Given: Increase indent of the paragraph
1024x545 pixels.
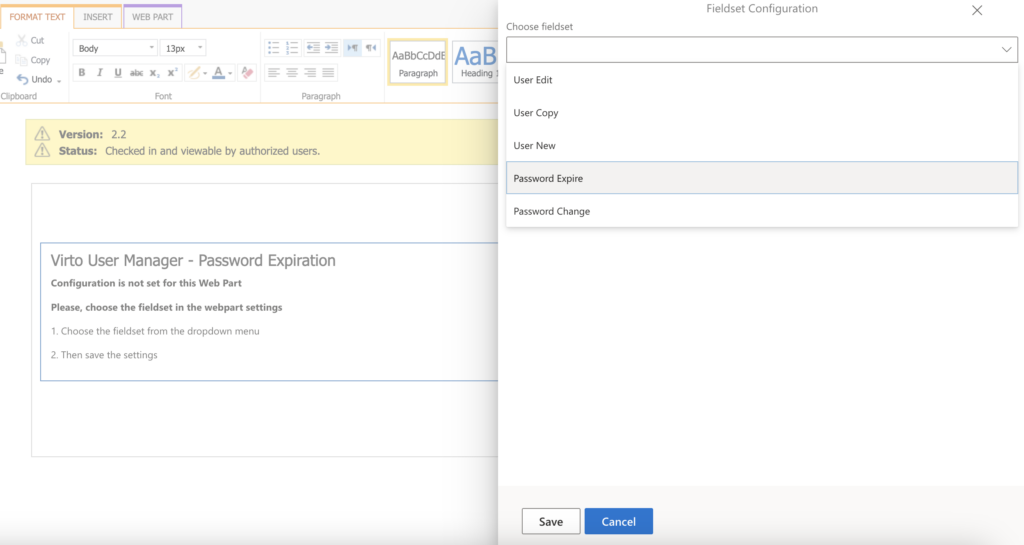Looking at the screenshot, I should pyautogui.click(x=331, y=47).
